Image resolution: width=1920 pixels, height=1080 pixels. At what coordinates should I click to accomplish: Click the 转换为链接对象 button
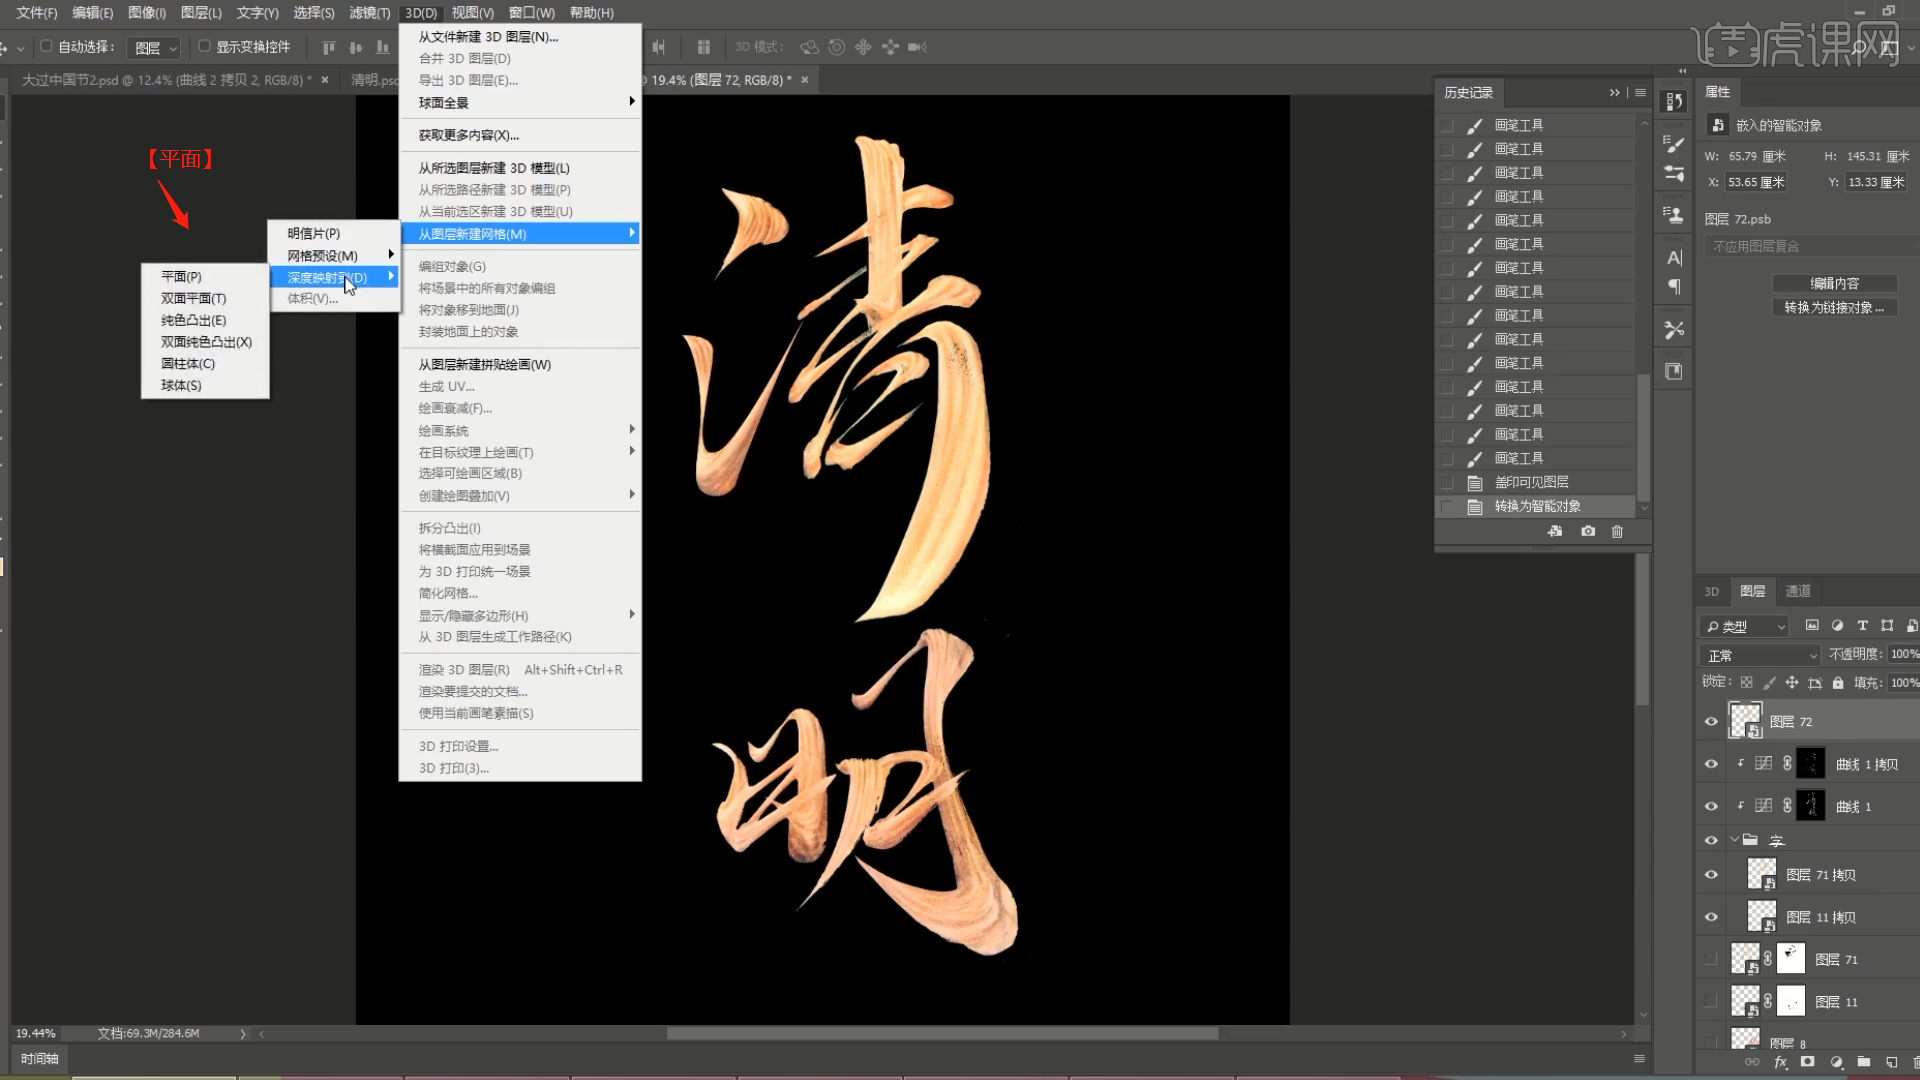point(1834,308)
